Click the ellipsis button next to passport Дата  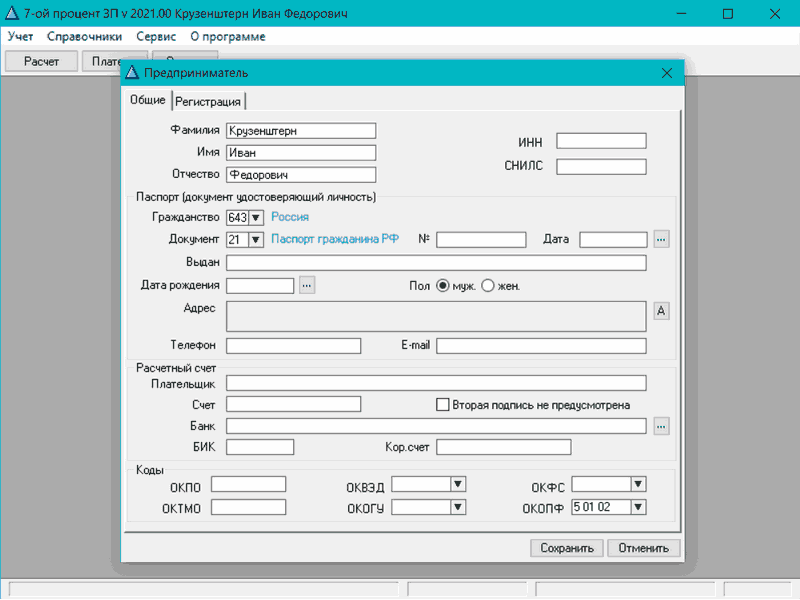point(661,240)
